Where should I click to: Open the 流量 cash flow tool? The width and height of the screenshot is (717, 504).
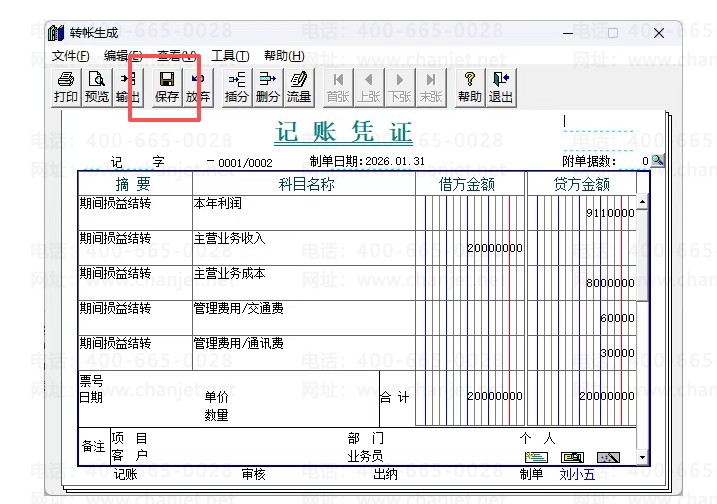[x=299, y=87]
